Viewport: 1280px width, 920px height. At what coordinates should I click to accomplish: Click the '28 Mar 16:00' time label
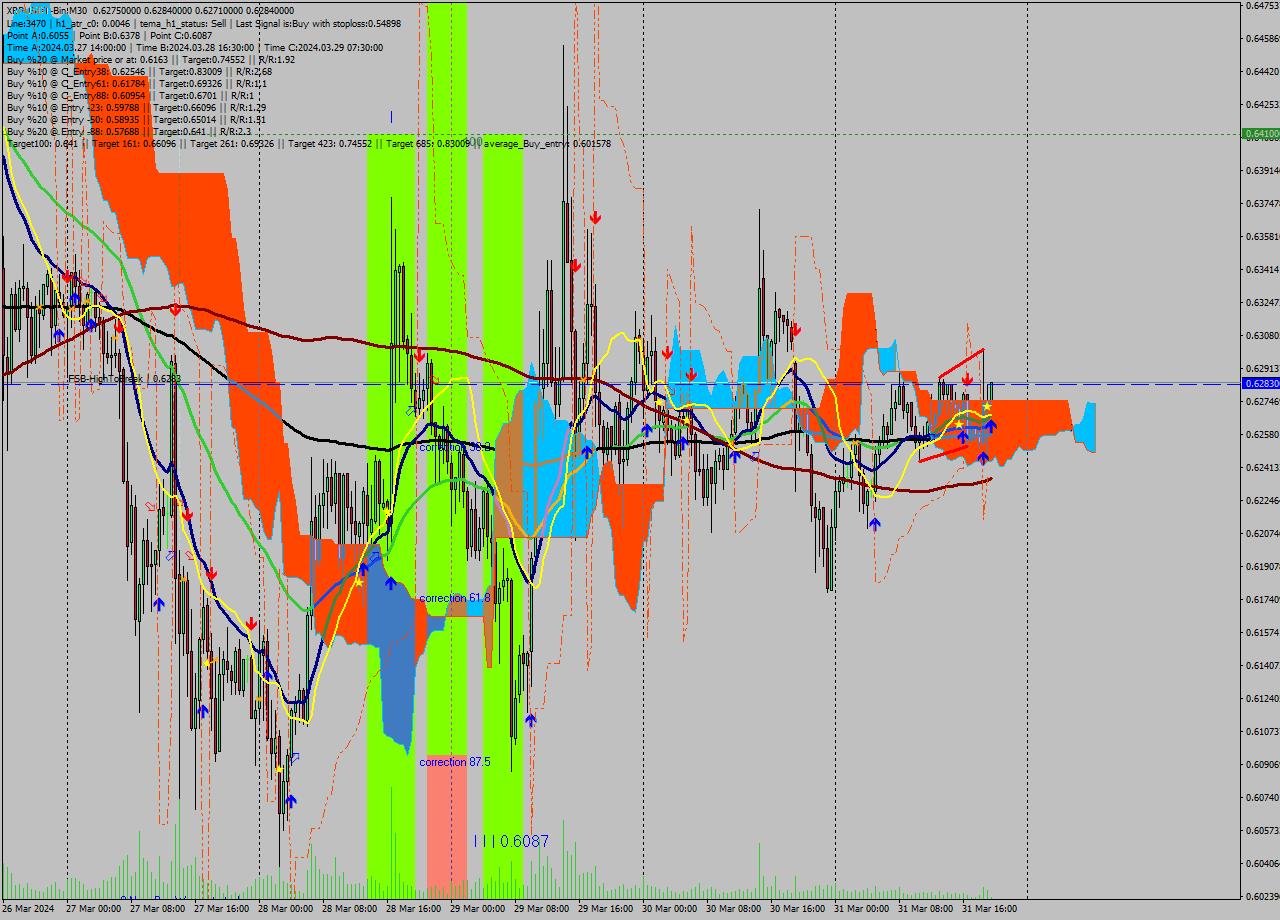(x=413, y=909)
